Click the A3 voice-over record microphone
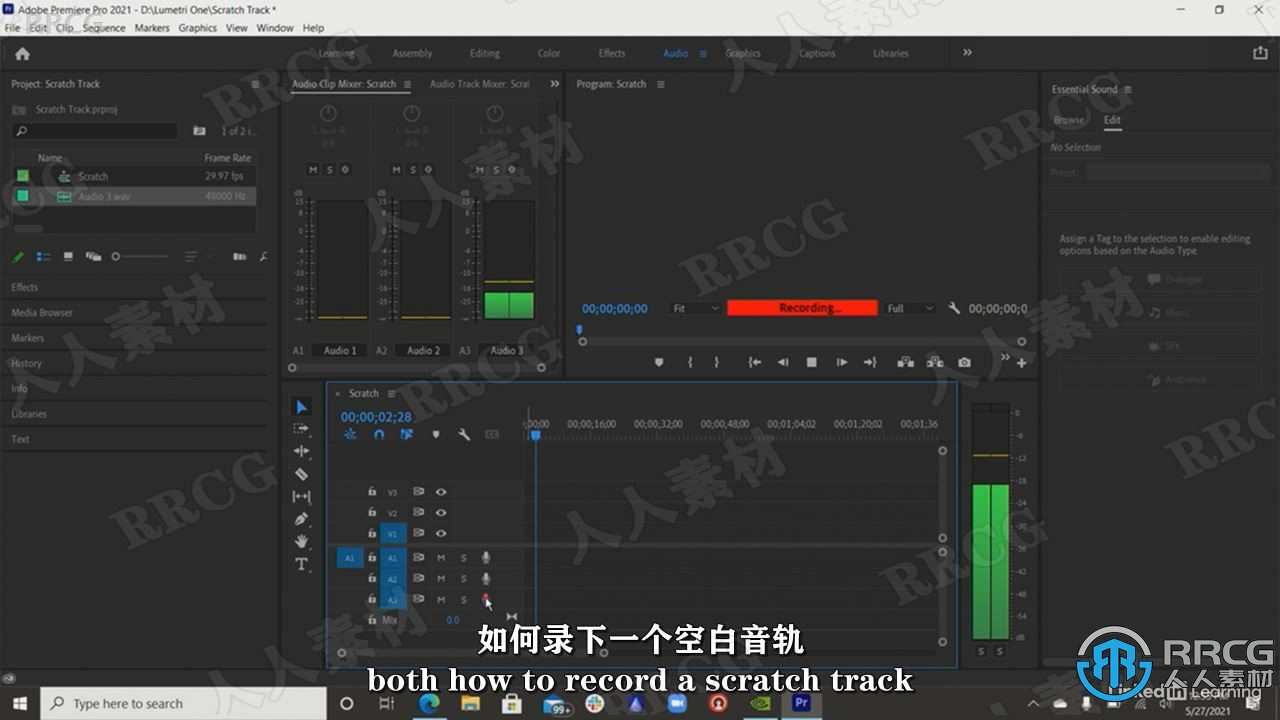1280x720 pixels. 486,600
